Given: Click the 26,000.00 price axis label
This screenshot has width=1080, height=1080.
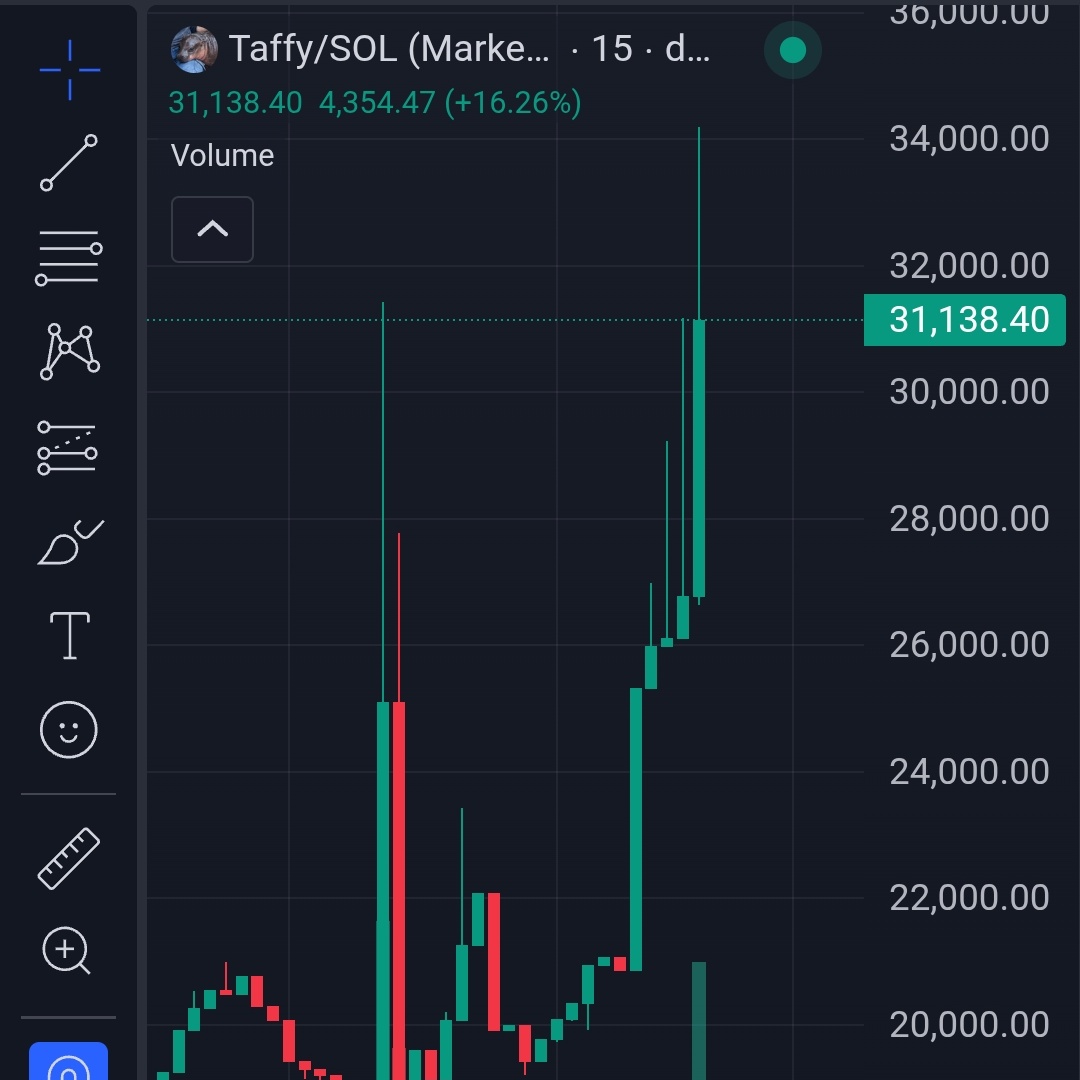Looking at the screenshot, I should (969, 644).
